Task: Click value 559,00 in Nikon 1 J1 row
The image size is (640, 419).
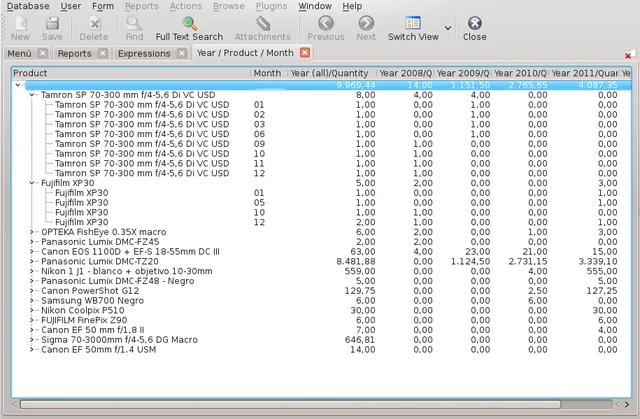Action: point(360,271)
